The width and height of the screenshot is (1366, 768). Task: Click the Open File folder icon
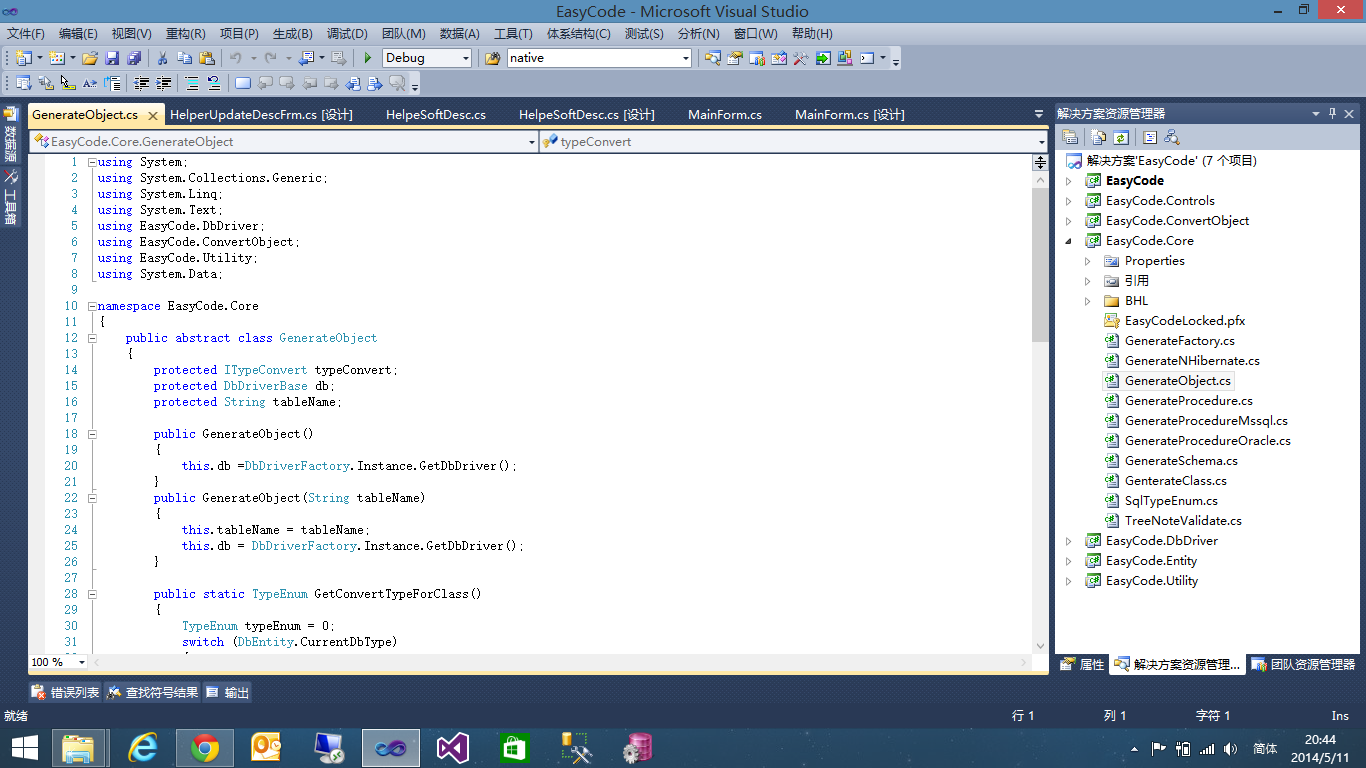pos(90,58)
